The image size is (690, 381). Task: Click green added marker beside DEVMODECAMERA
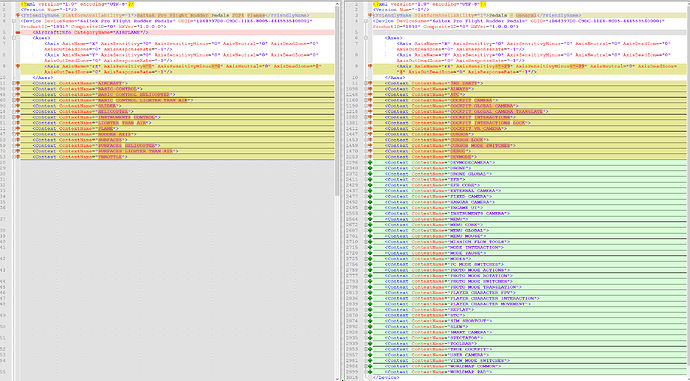(370, 162)
